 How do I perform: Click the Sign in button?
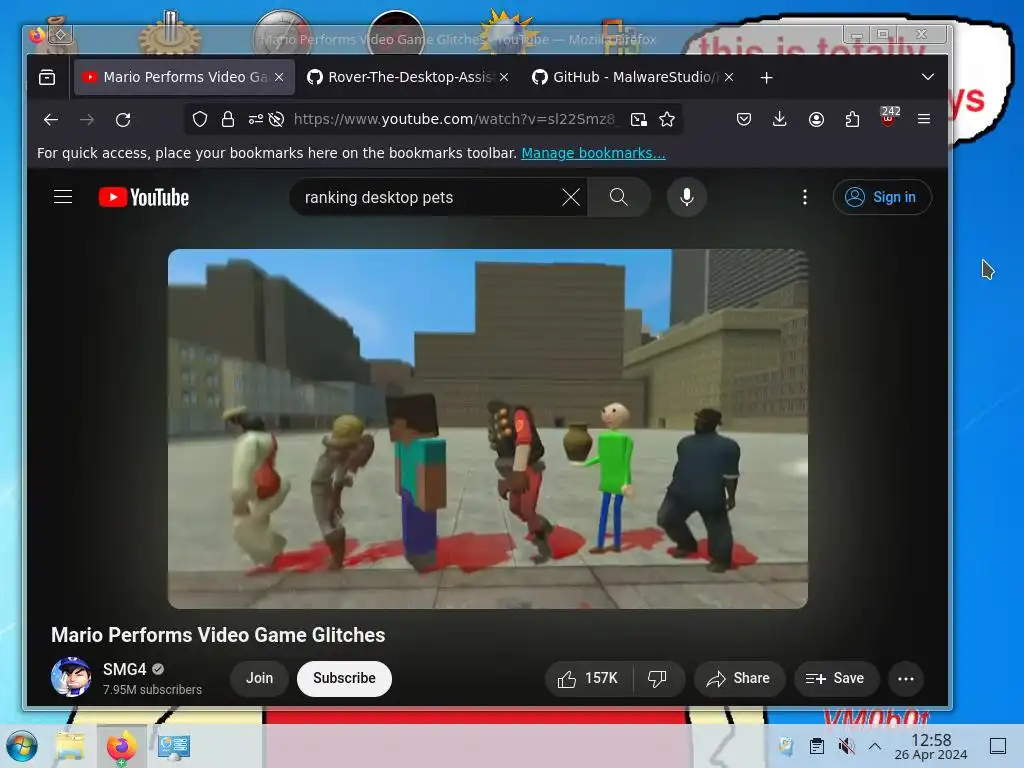point(882,197)
